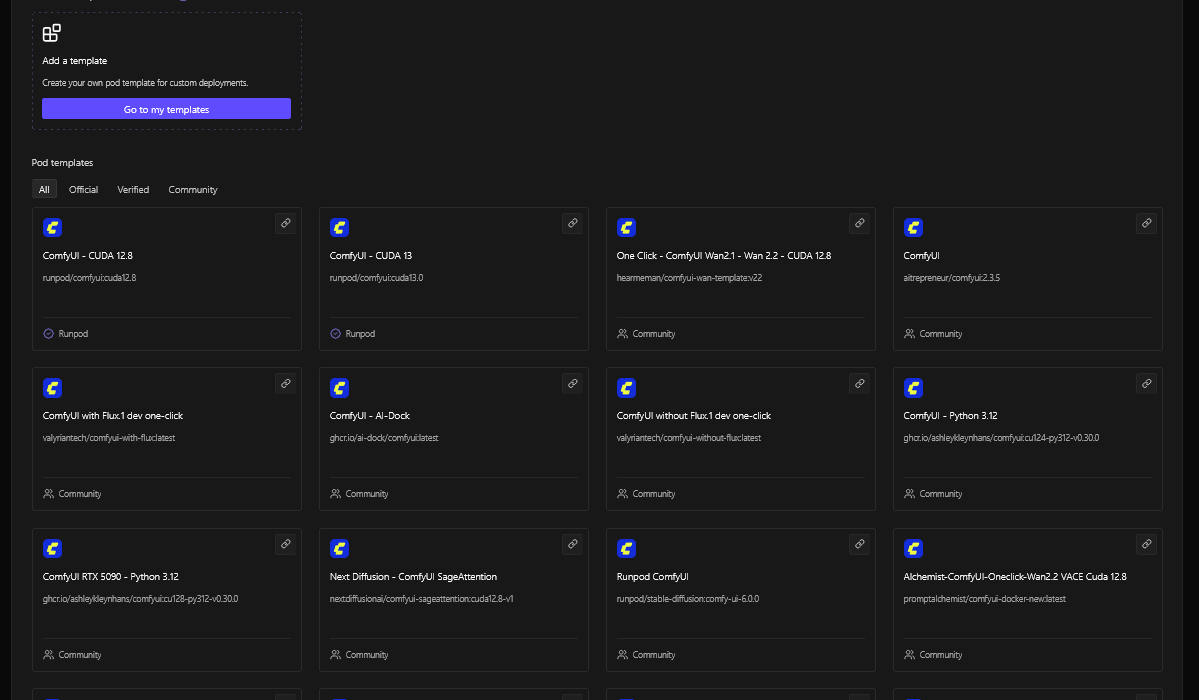Viewport: 1199px width, 700px height.
Task: Copy link for aitrepreneur ComfyUI template
Action: 1146,223
